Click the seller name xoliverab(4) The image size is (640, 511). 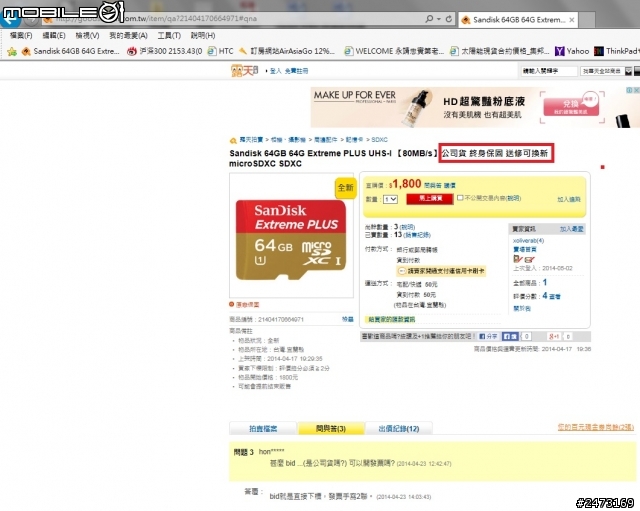coord(528,240)
